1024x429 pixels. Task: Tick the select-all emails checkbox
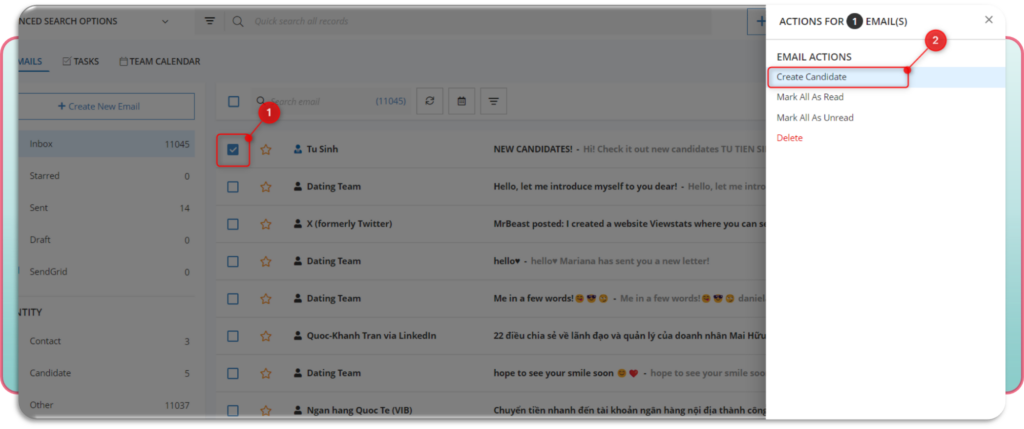click(234, 101)
